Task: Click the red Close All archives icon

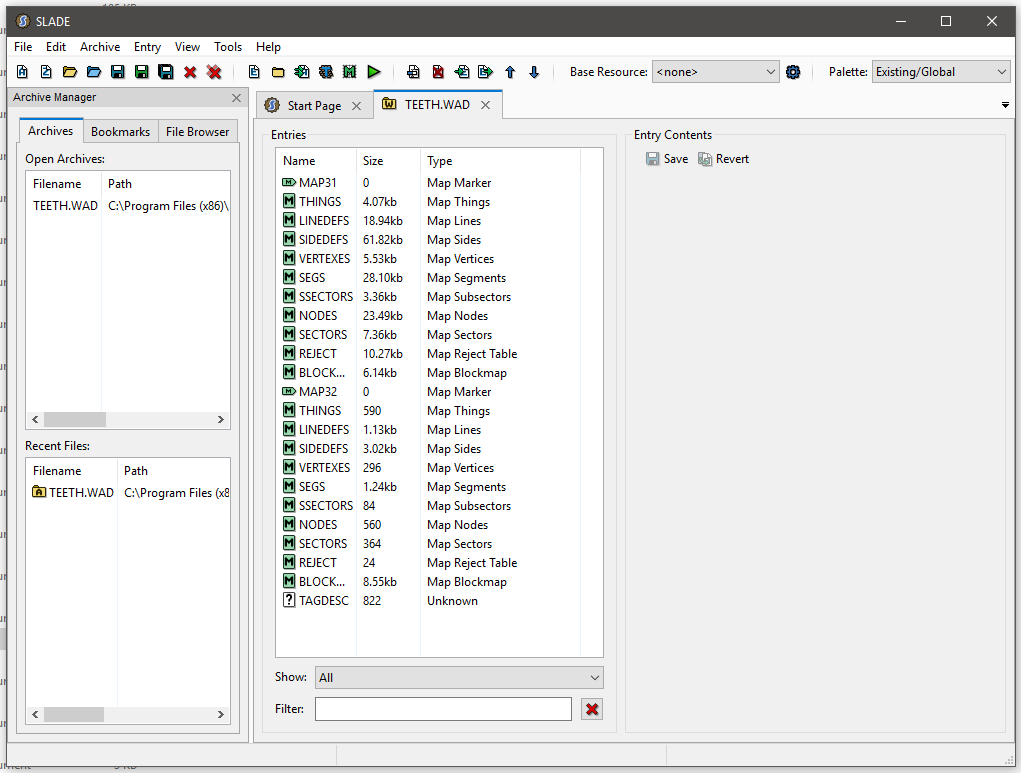Action: coord(214,72)
